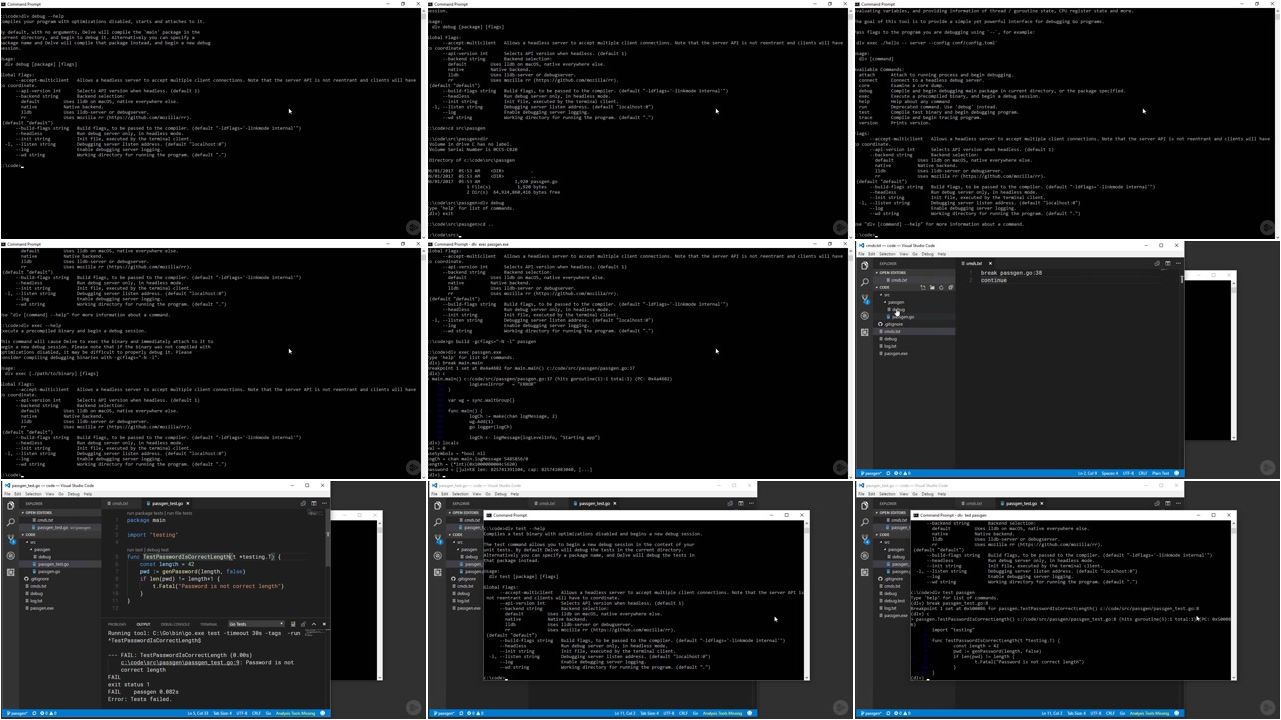Screen dimensions: 1281x720
Task: Open Source Control in the Go Tests output VS Code window
Action: pyautogui.click(x=11, y=539)
